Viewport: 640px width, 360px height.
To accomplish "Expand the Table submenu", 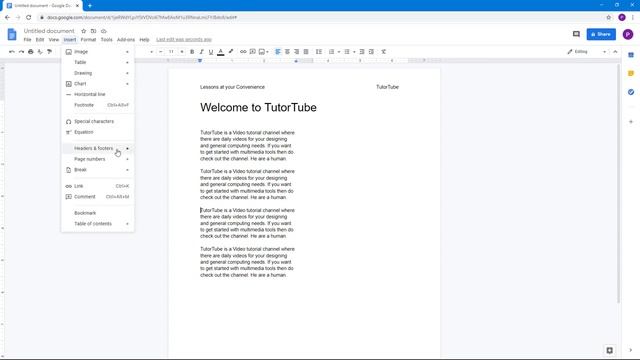I will coord(98,62).
